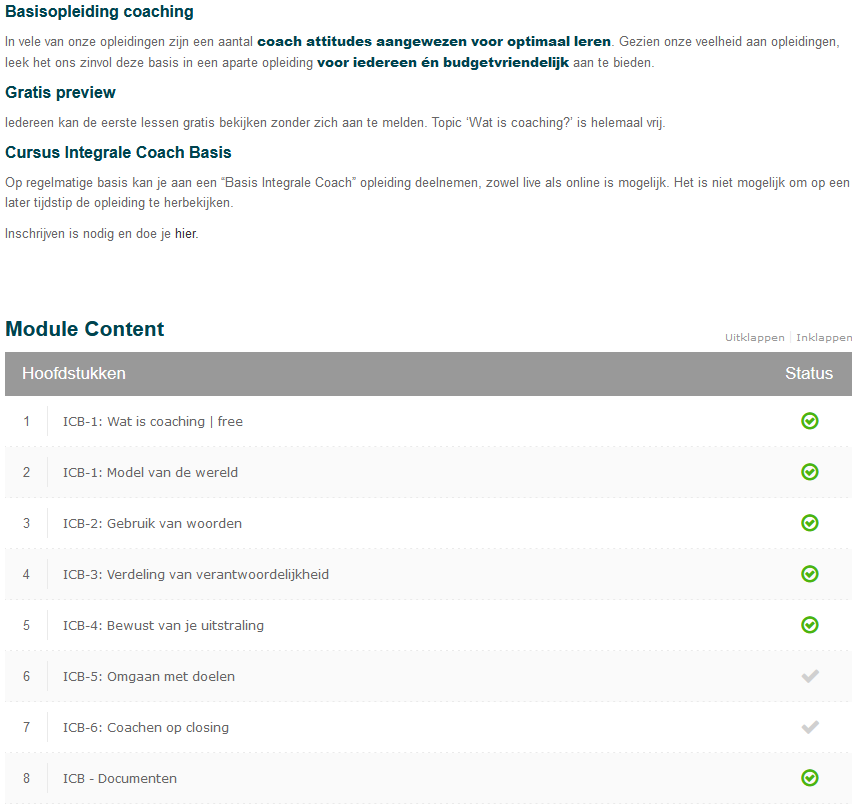Click status icon for Model van de wereld

(x=810, y=472)
